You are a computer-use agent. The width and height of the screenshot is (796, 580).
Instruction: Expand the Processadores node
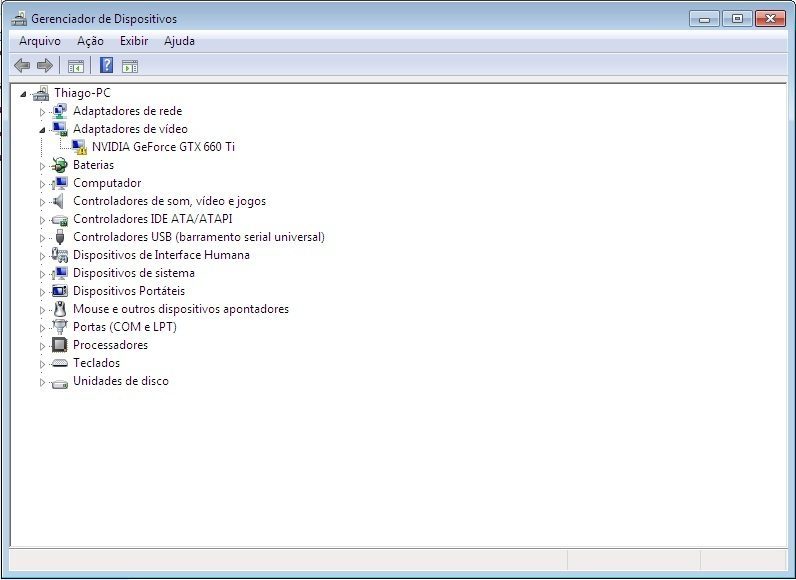pyautogui.click(x=42, y=346)
